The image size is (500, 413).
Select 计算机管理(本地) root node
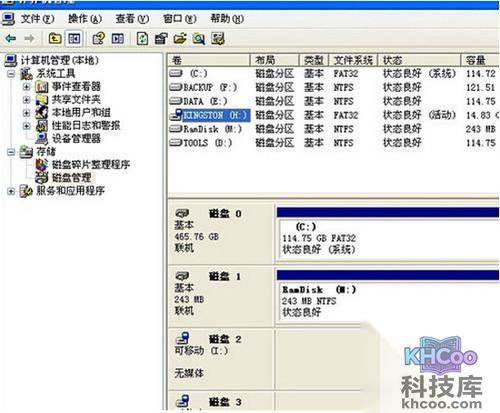point(60,60)
